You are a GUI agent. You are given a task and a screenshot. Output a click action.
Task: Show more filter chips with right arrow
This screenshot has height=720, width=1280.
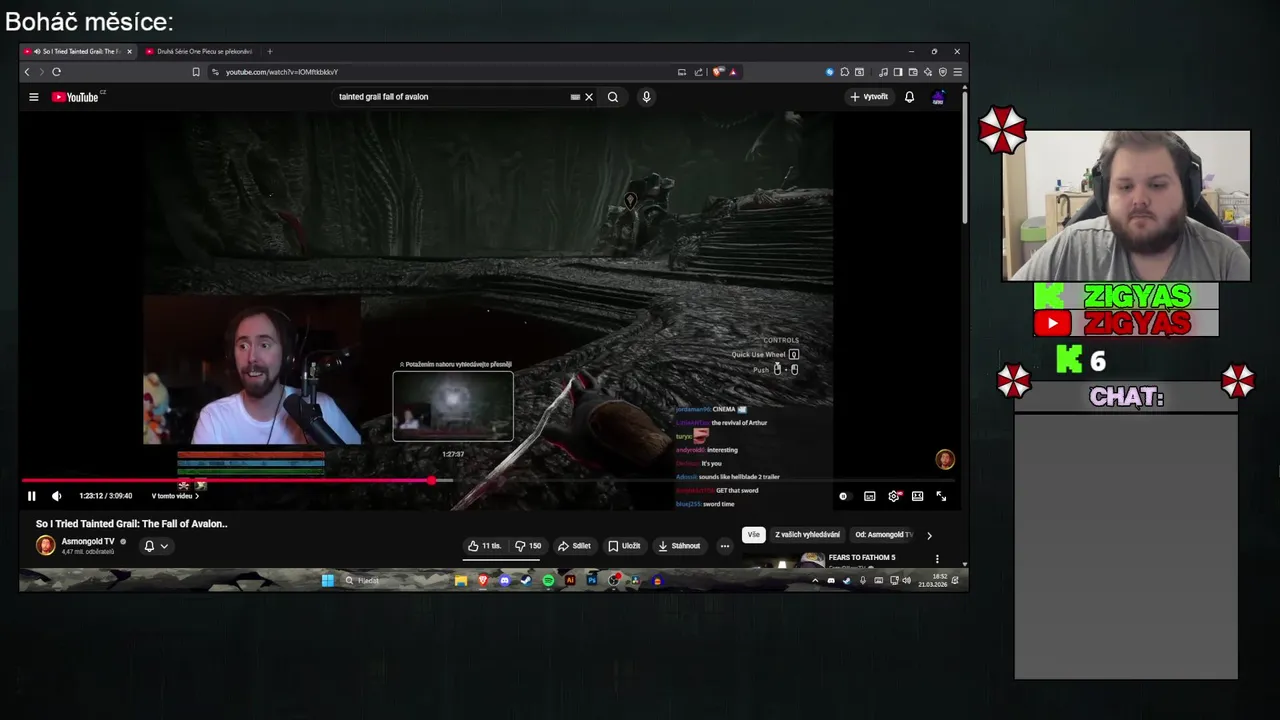tap(929, 535)
